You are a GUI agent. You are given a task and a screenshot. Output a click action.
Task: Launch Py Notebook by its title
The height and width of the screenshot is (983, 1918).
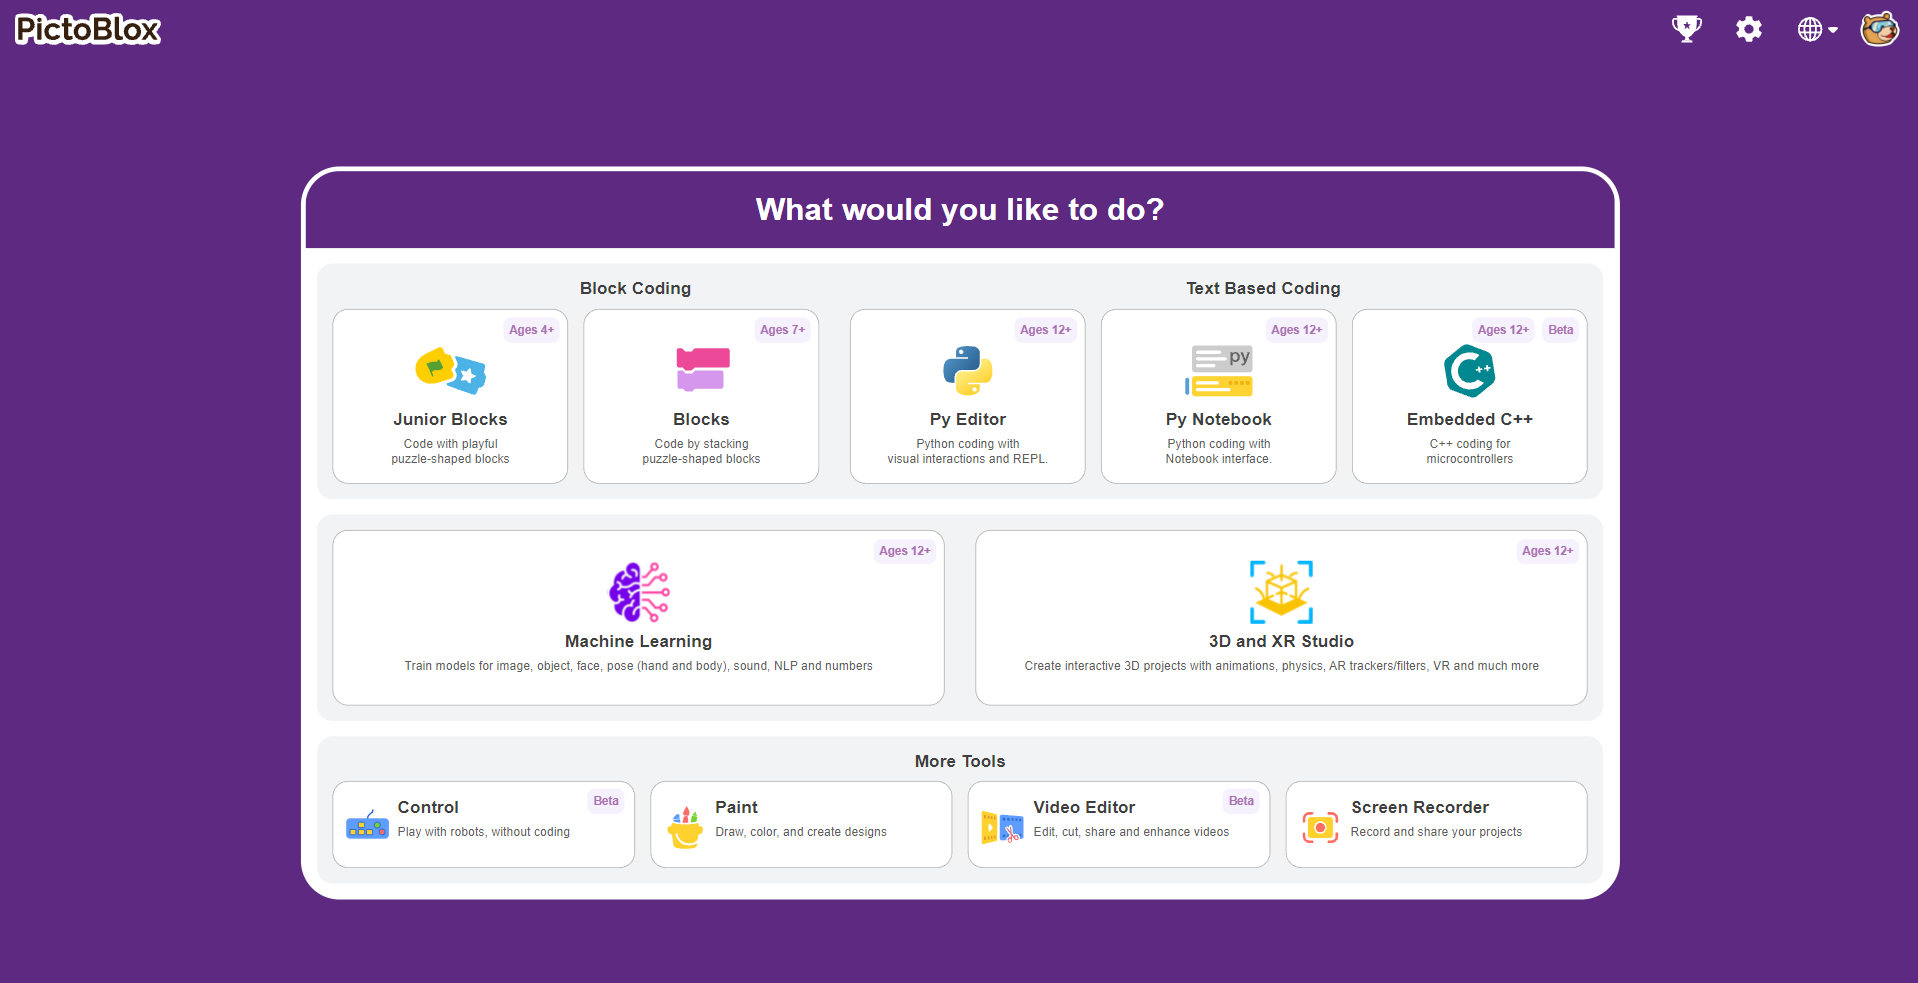[1219, 419]
